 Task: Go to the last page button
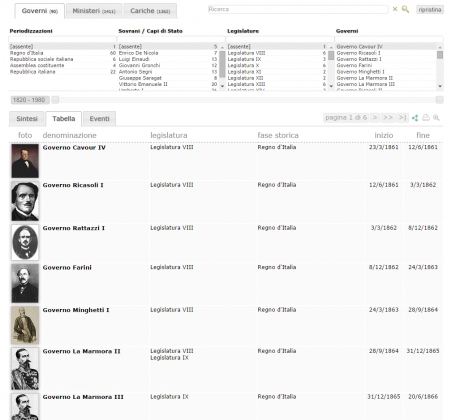402,118
